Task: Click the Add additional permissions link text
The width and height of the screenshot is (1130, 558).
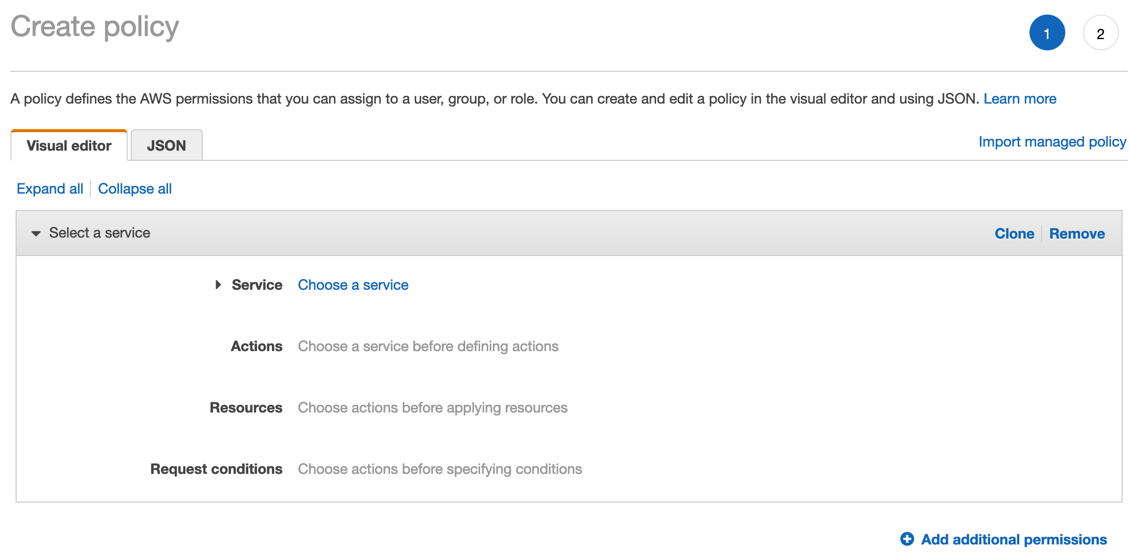Action: pyautogui.click(x=1014, y=539)
